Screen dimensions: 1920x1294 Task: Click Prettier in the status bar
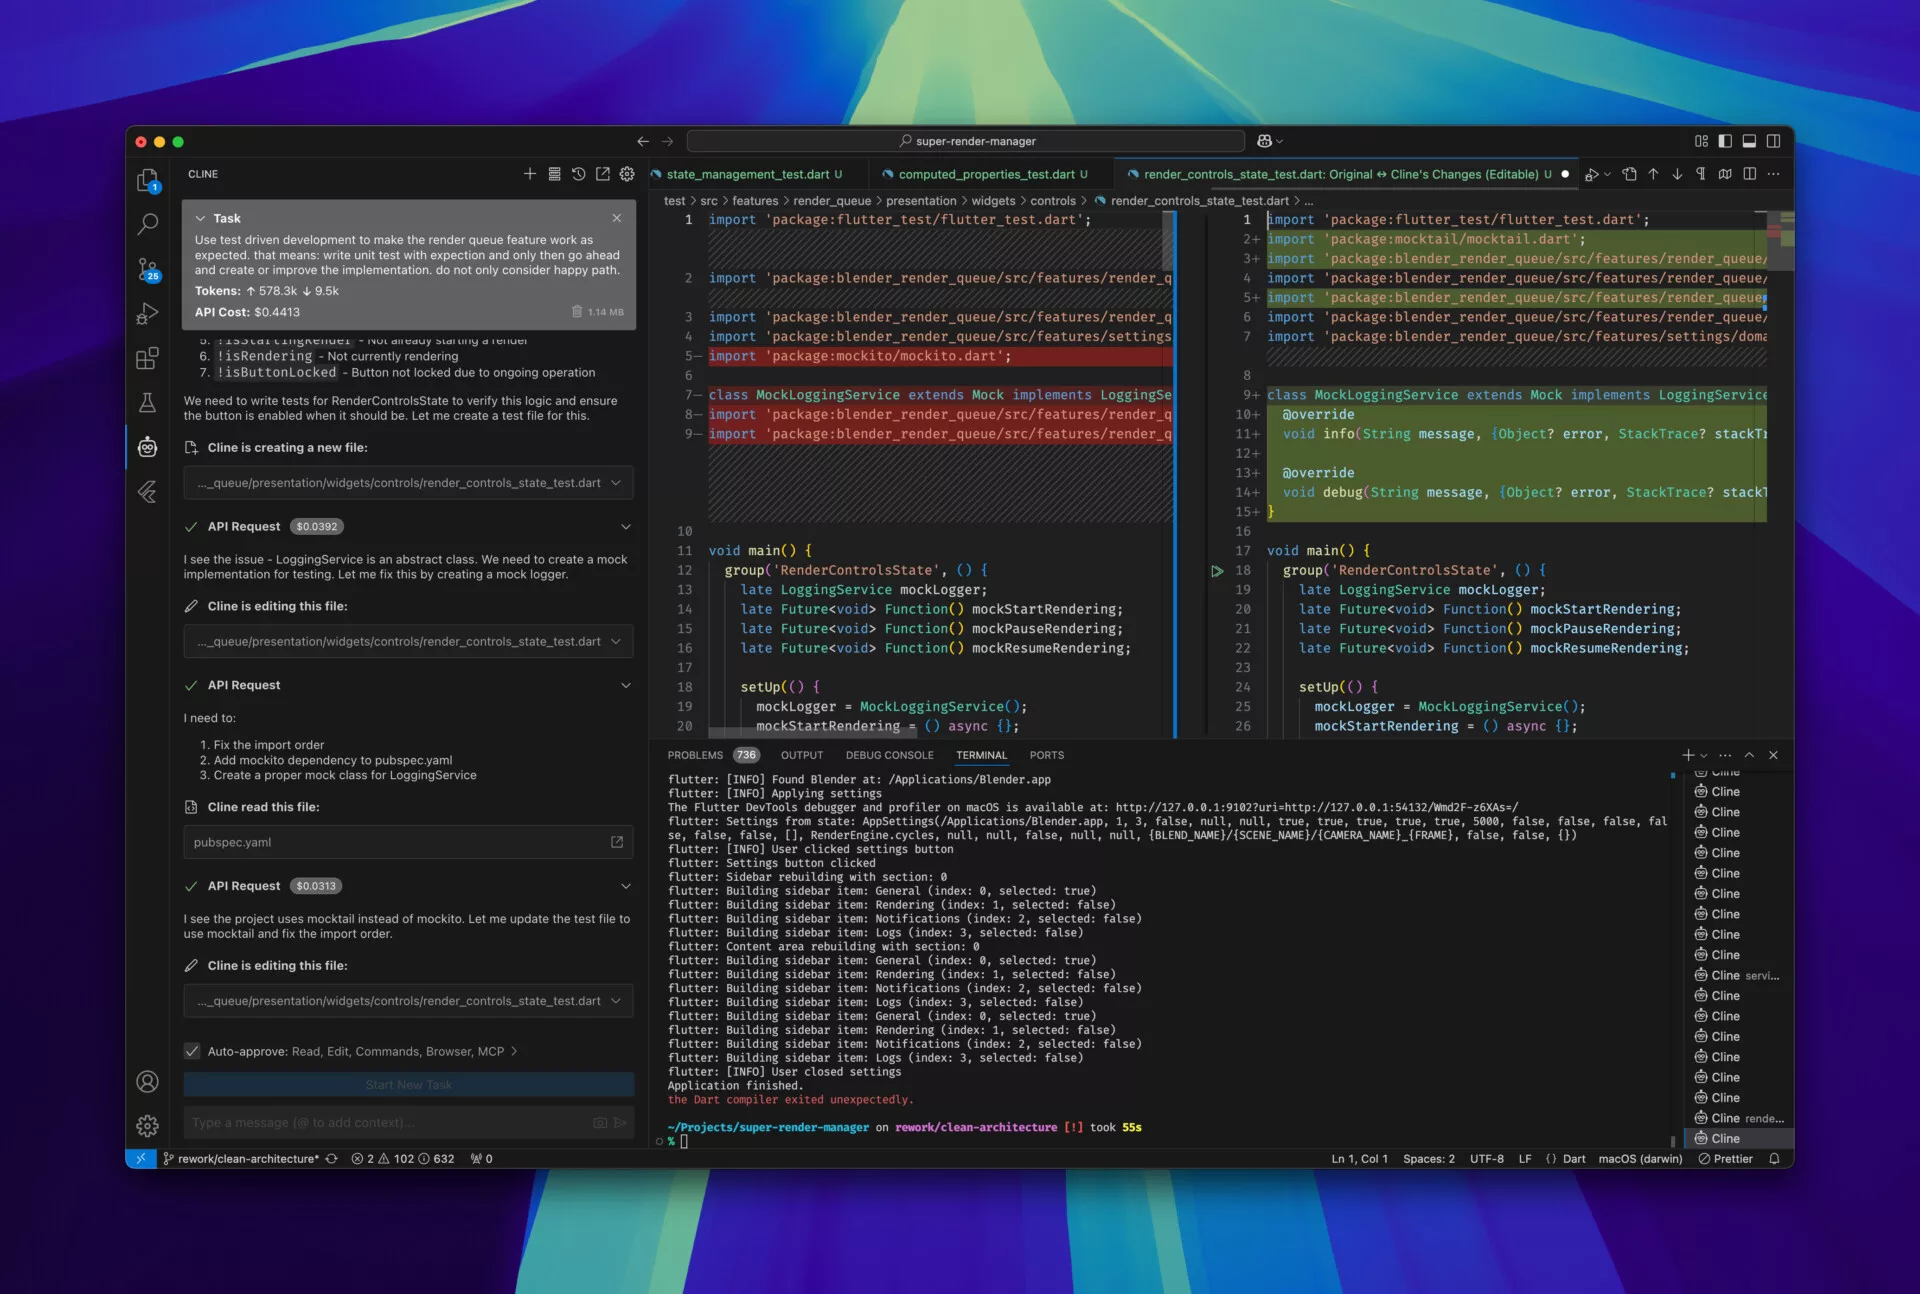[x=1726, y=1159]
